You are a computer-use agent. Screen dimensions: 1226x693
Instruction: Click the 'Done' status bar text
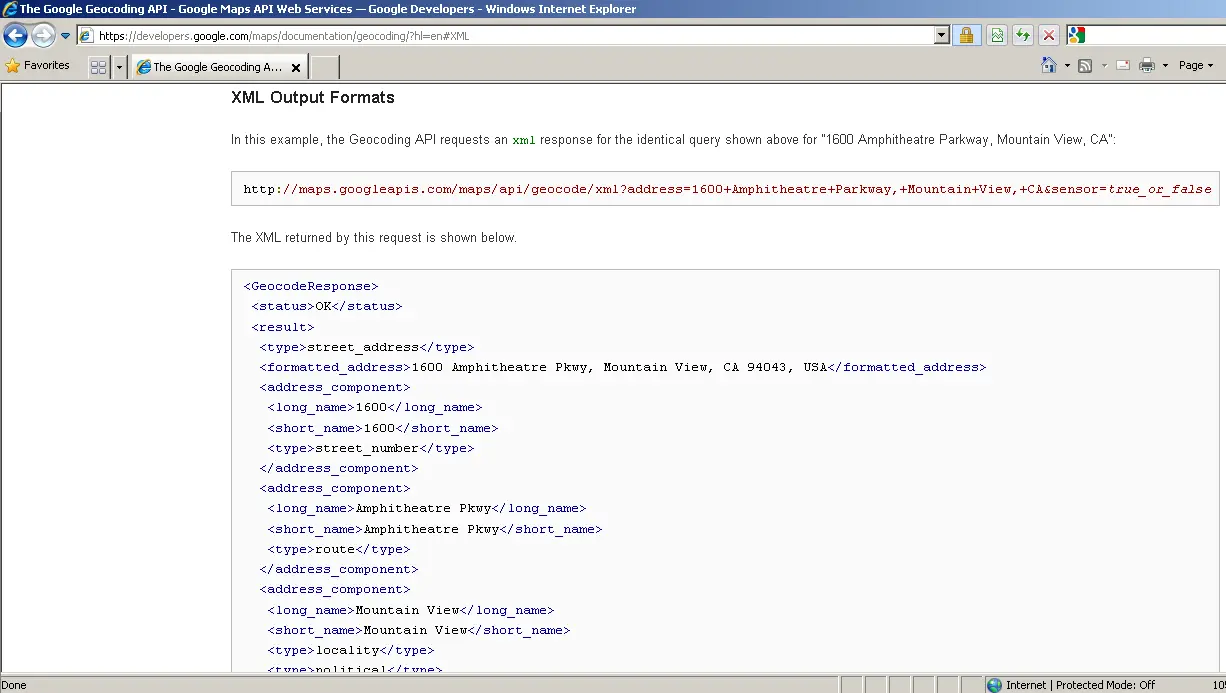click(14, 685)
